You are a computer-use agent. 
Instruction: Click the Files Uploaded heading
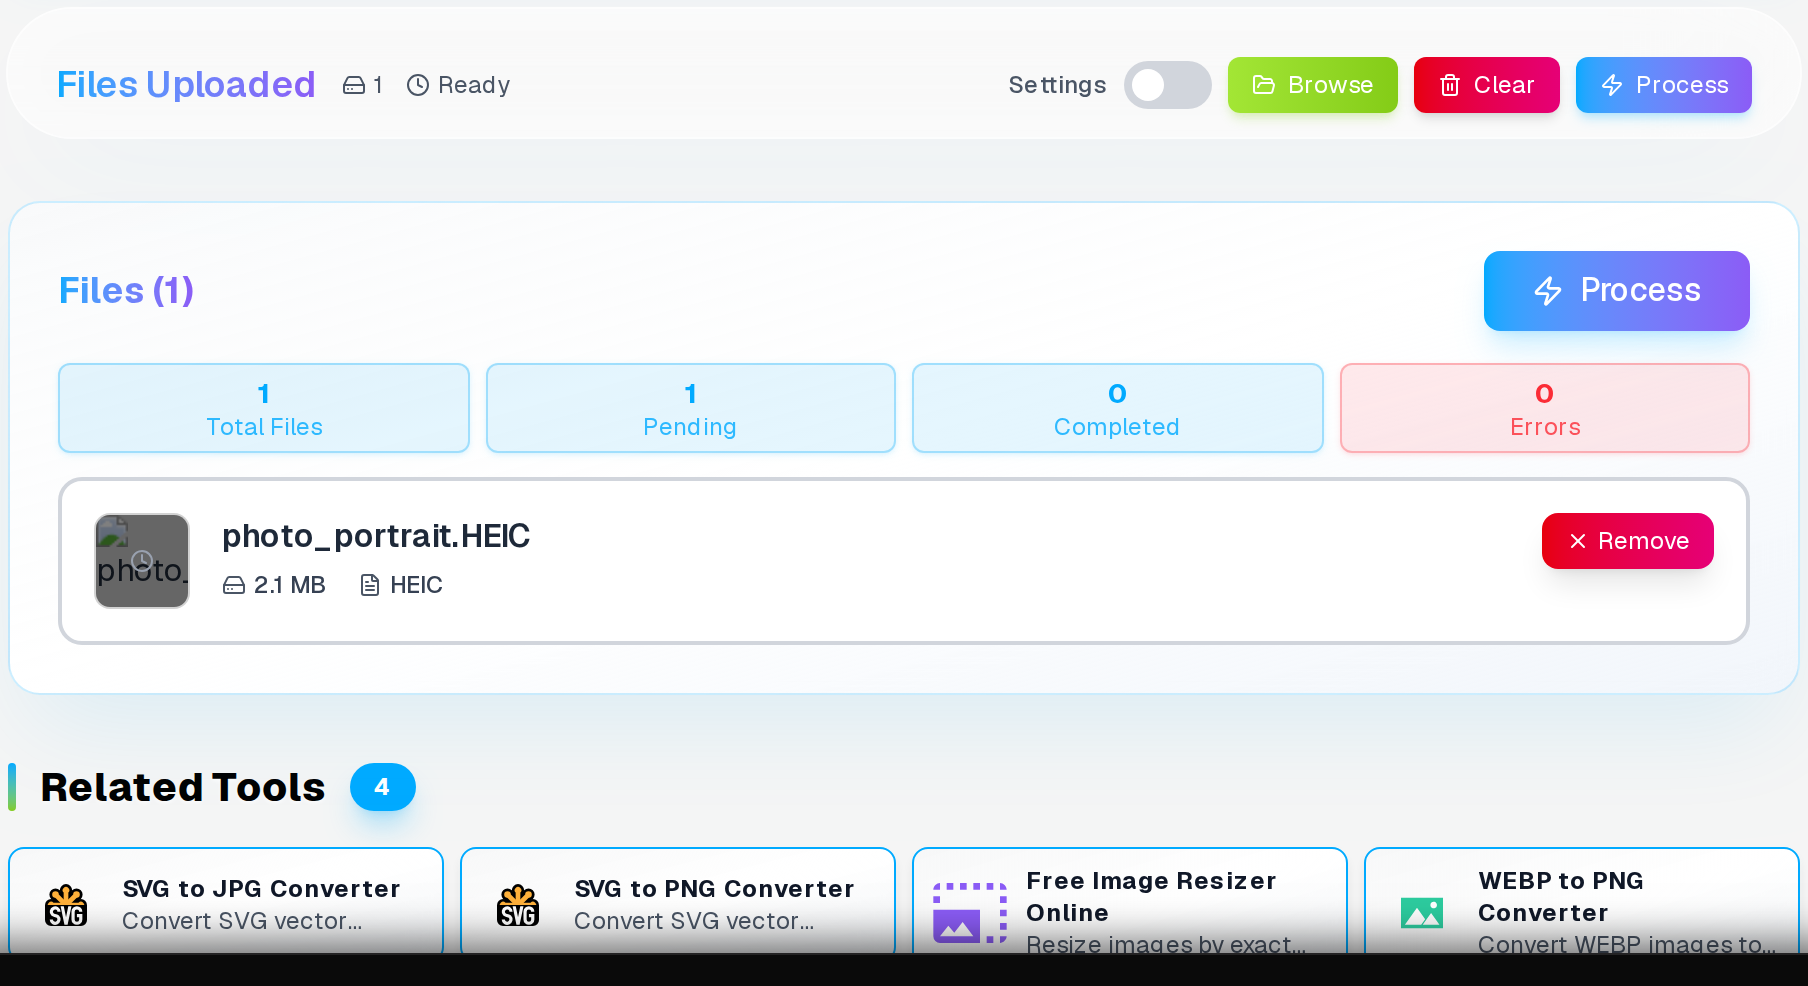186,85
